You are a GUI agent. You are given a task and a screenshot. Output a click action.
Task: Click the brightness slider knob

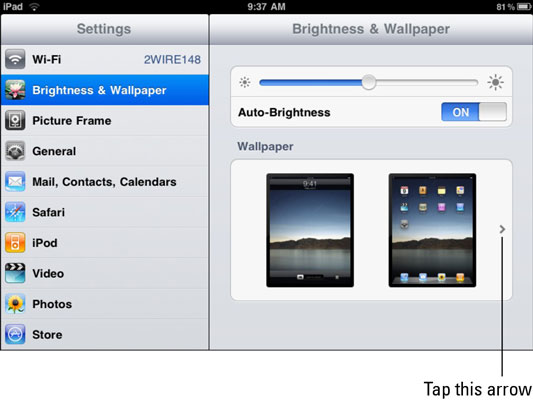click(x=368, y=82)
